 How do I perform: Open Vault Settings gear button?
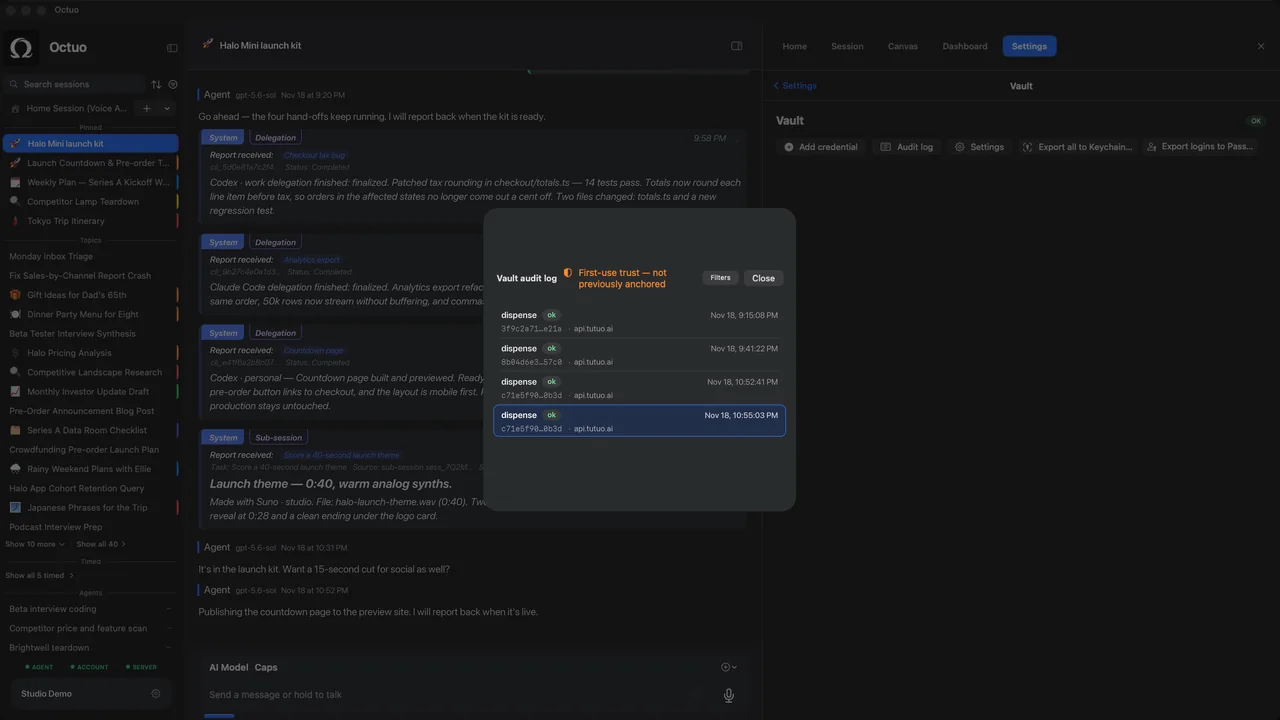(x=979, y=147)
